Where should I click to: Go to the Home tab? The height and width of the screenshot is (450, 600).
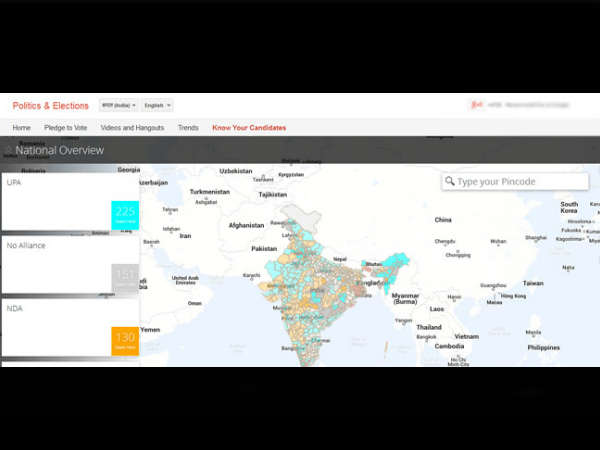coord(21,128)
